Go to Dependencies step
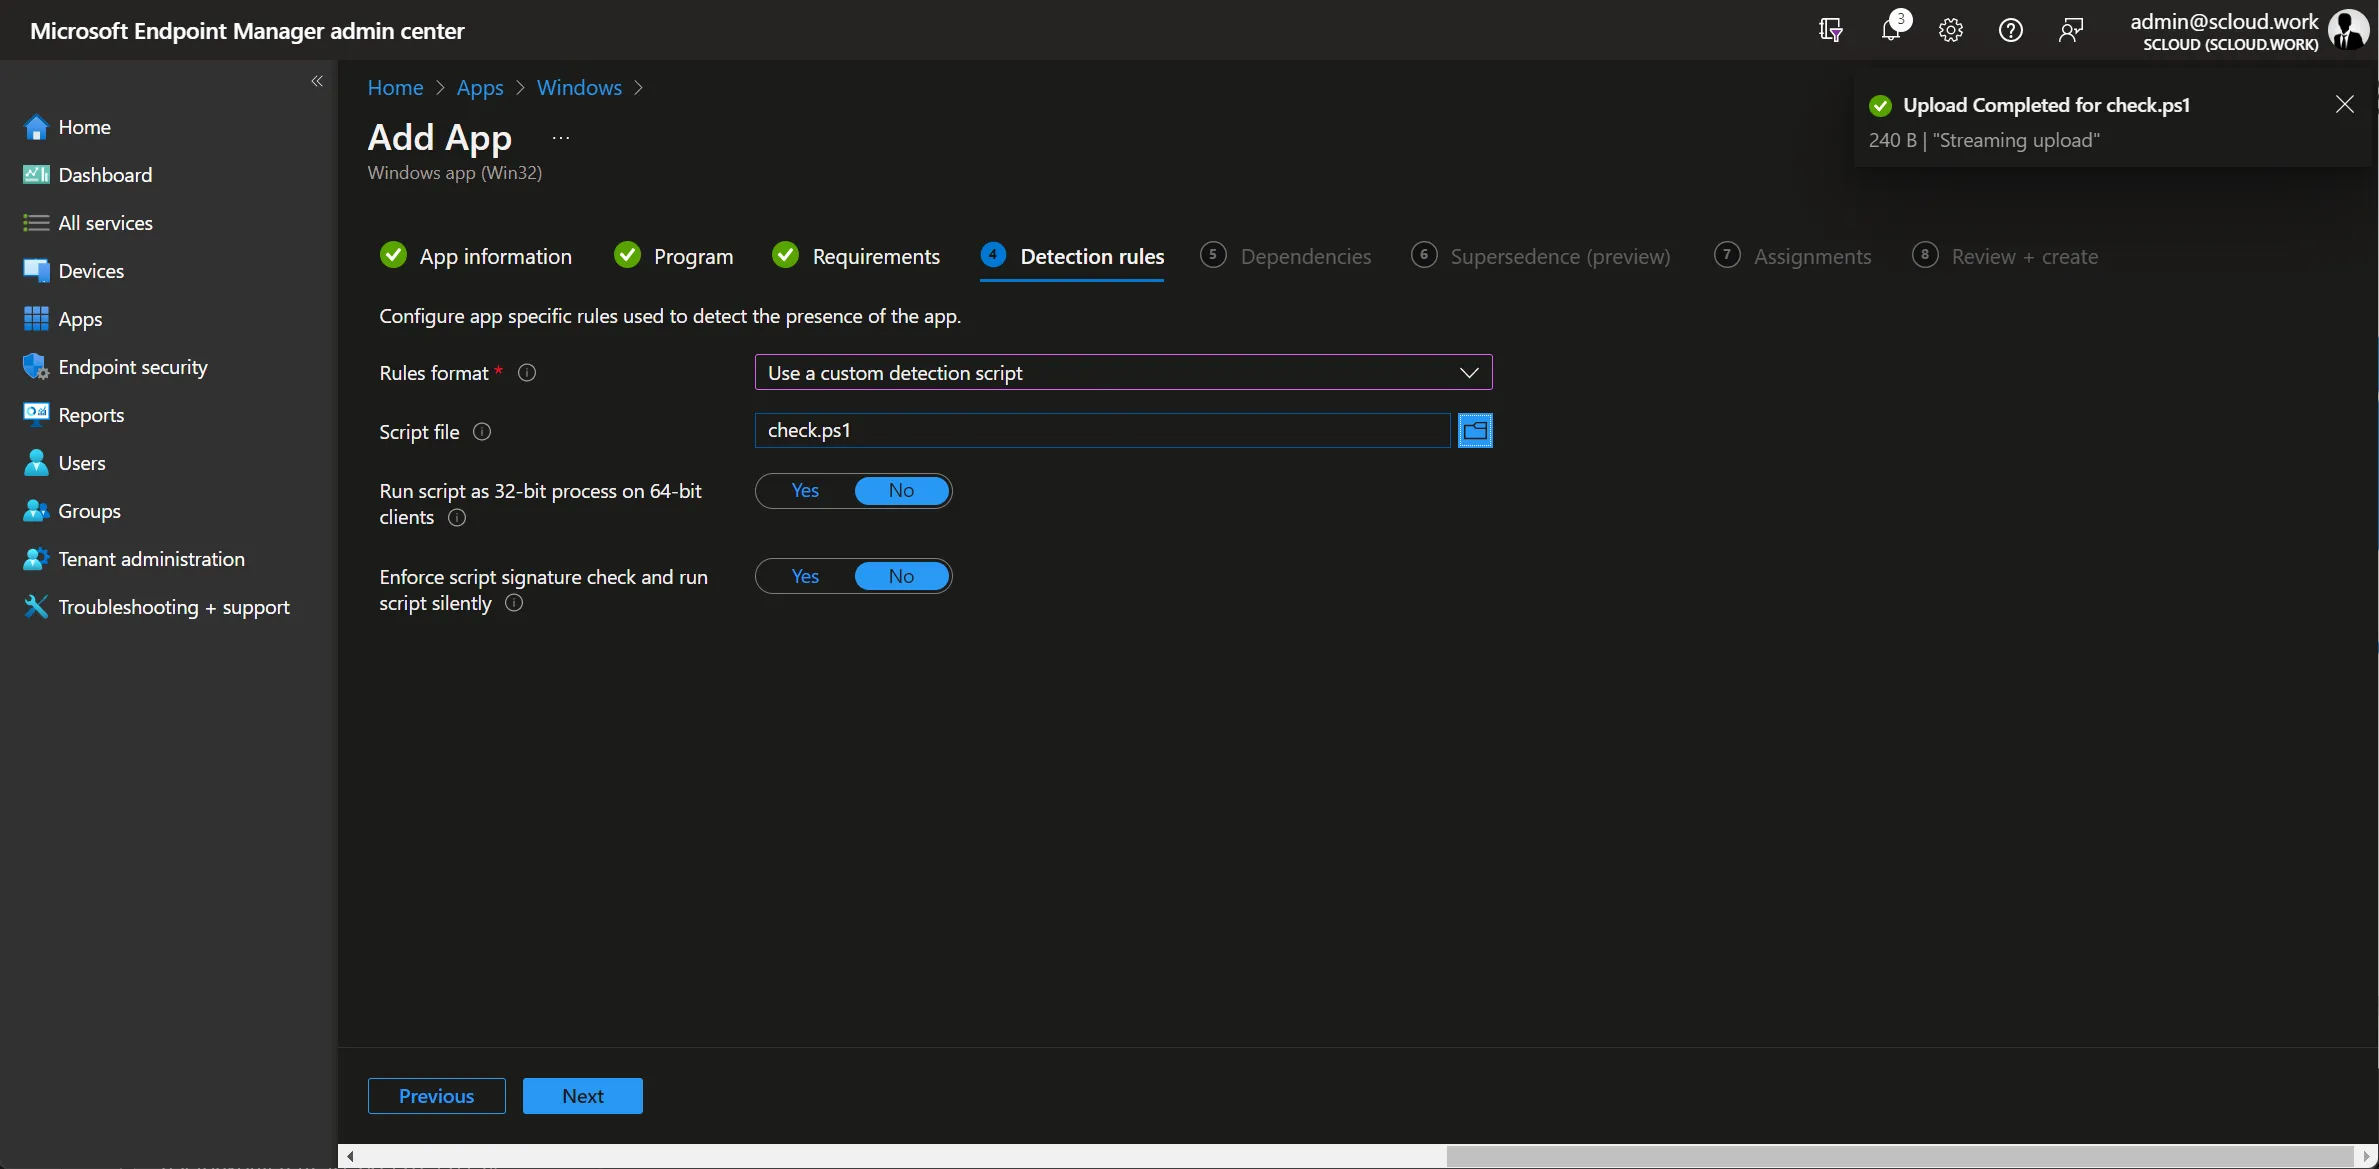 click(1286, 257)
